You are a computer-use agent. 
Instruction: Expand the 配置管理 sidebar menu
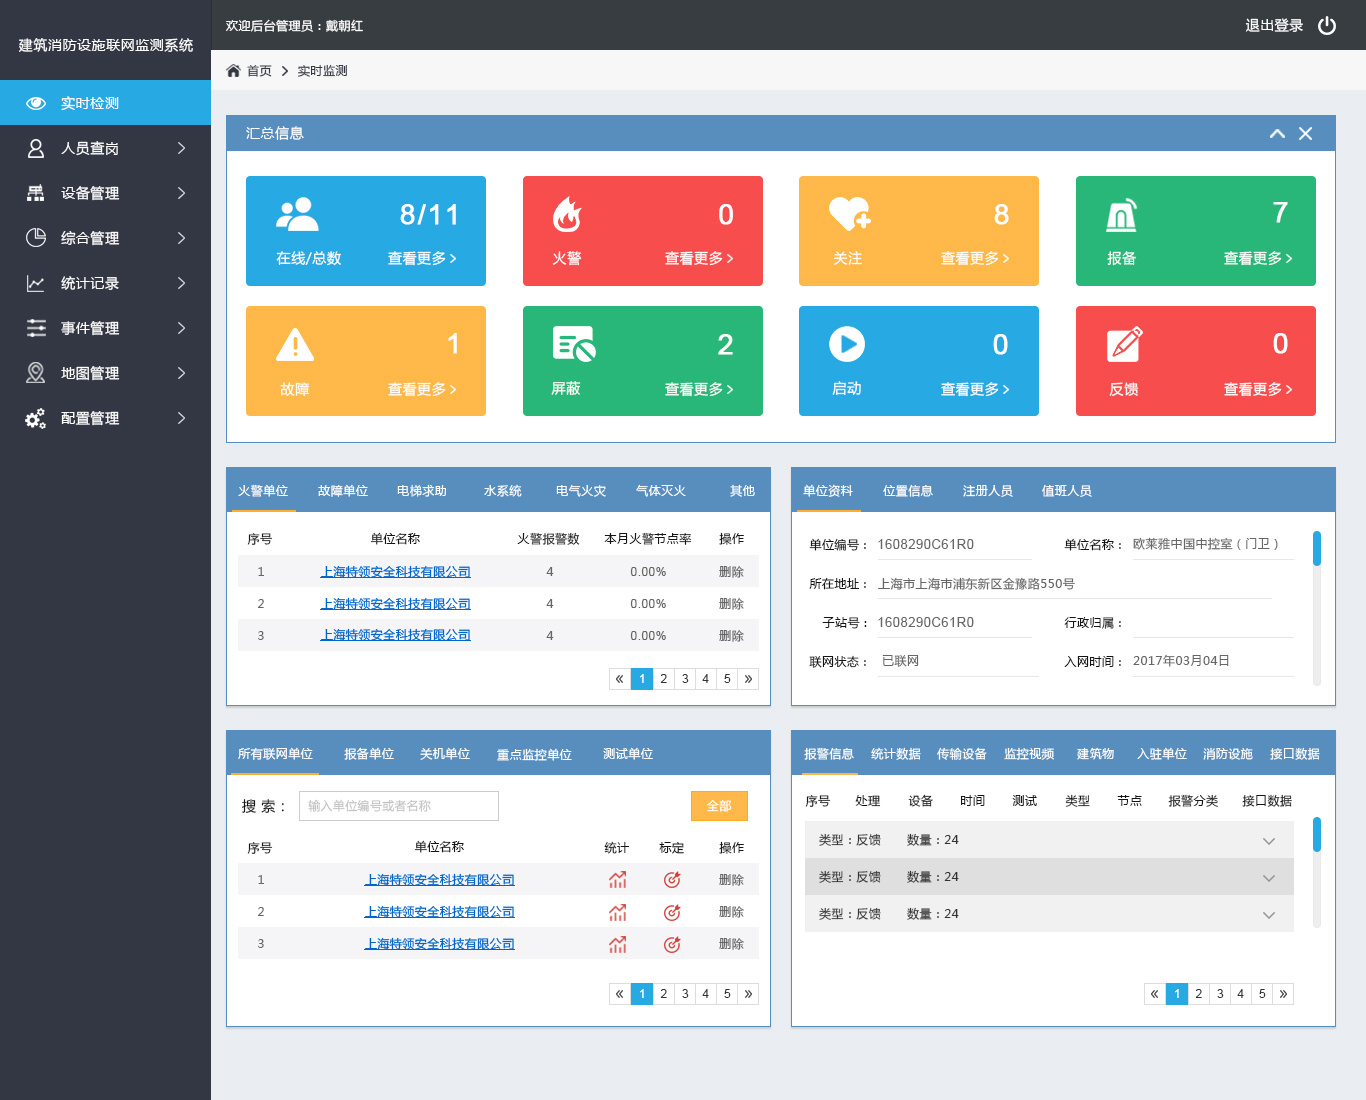click(105, 418)
